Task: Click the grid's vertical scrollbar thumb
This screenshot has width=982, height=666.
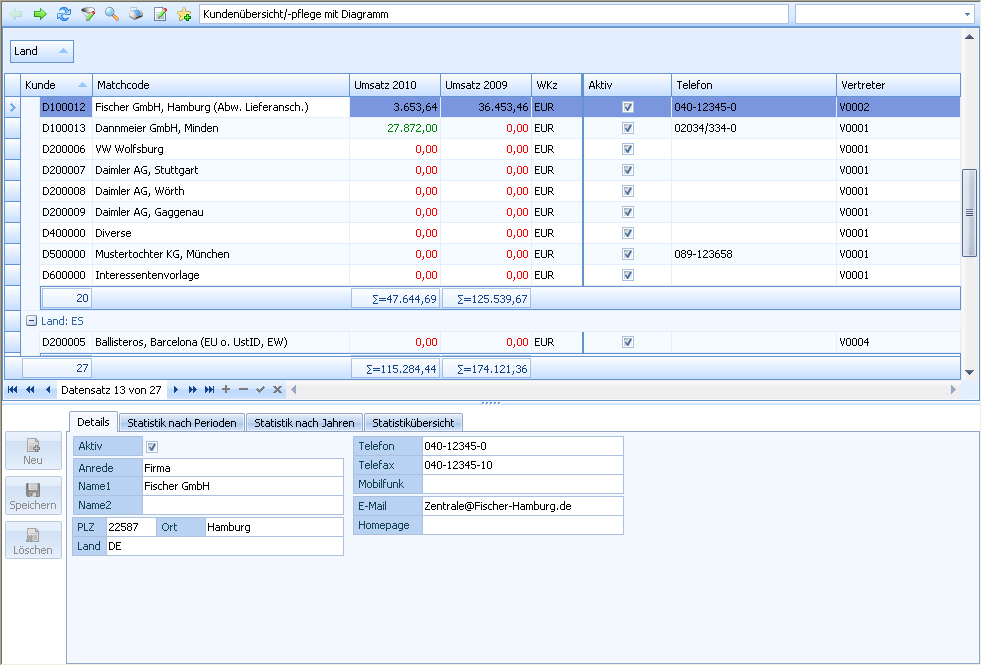Action: 969,213
